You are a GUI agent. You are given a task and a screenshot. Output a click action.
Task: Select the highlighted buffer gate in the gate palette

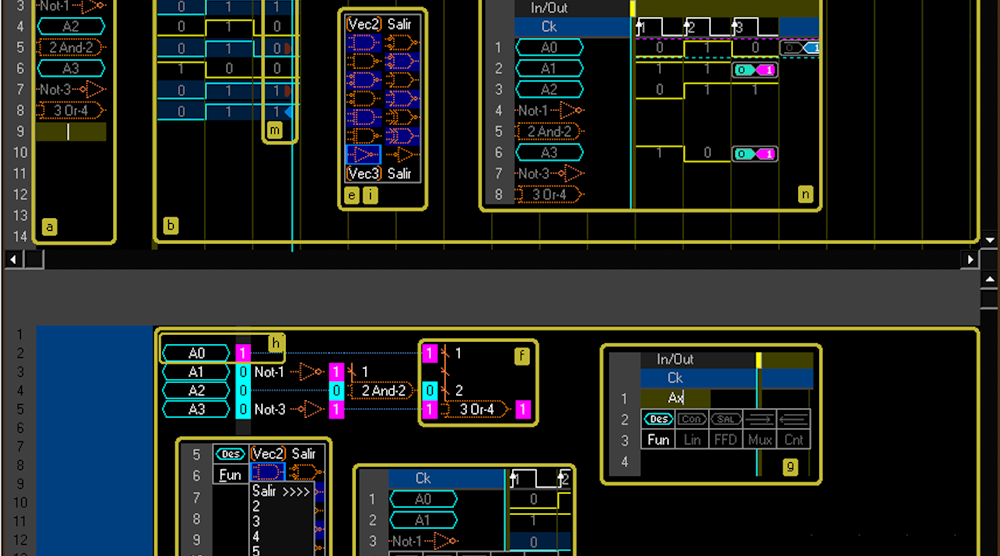tap(363, 154)
